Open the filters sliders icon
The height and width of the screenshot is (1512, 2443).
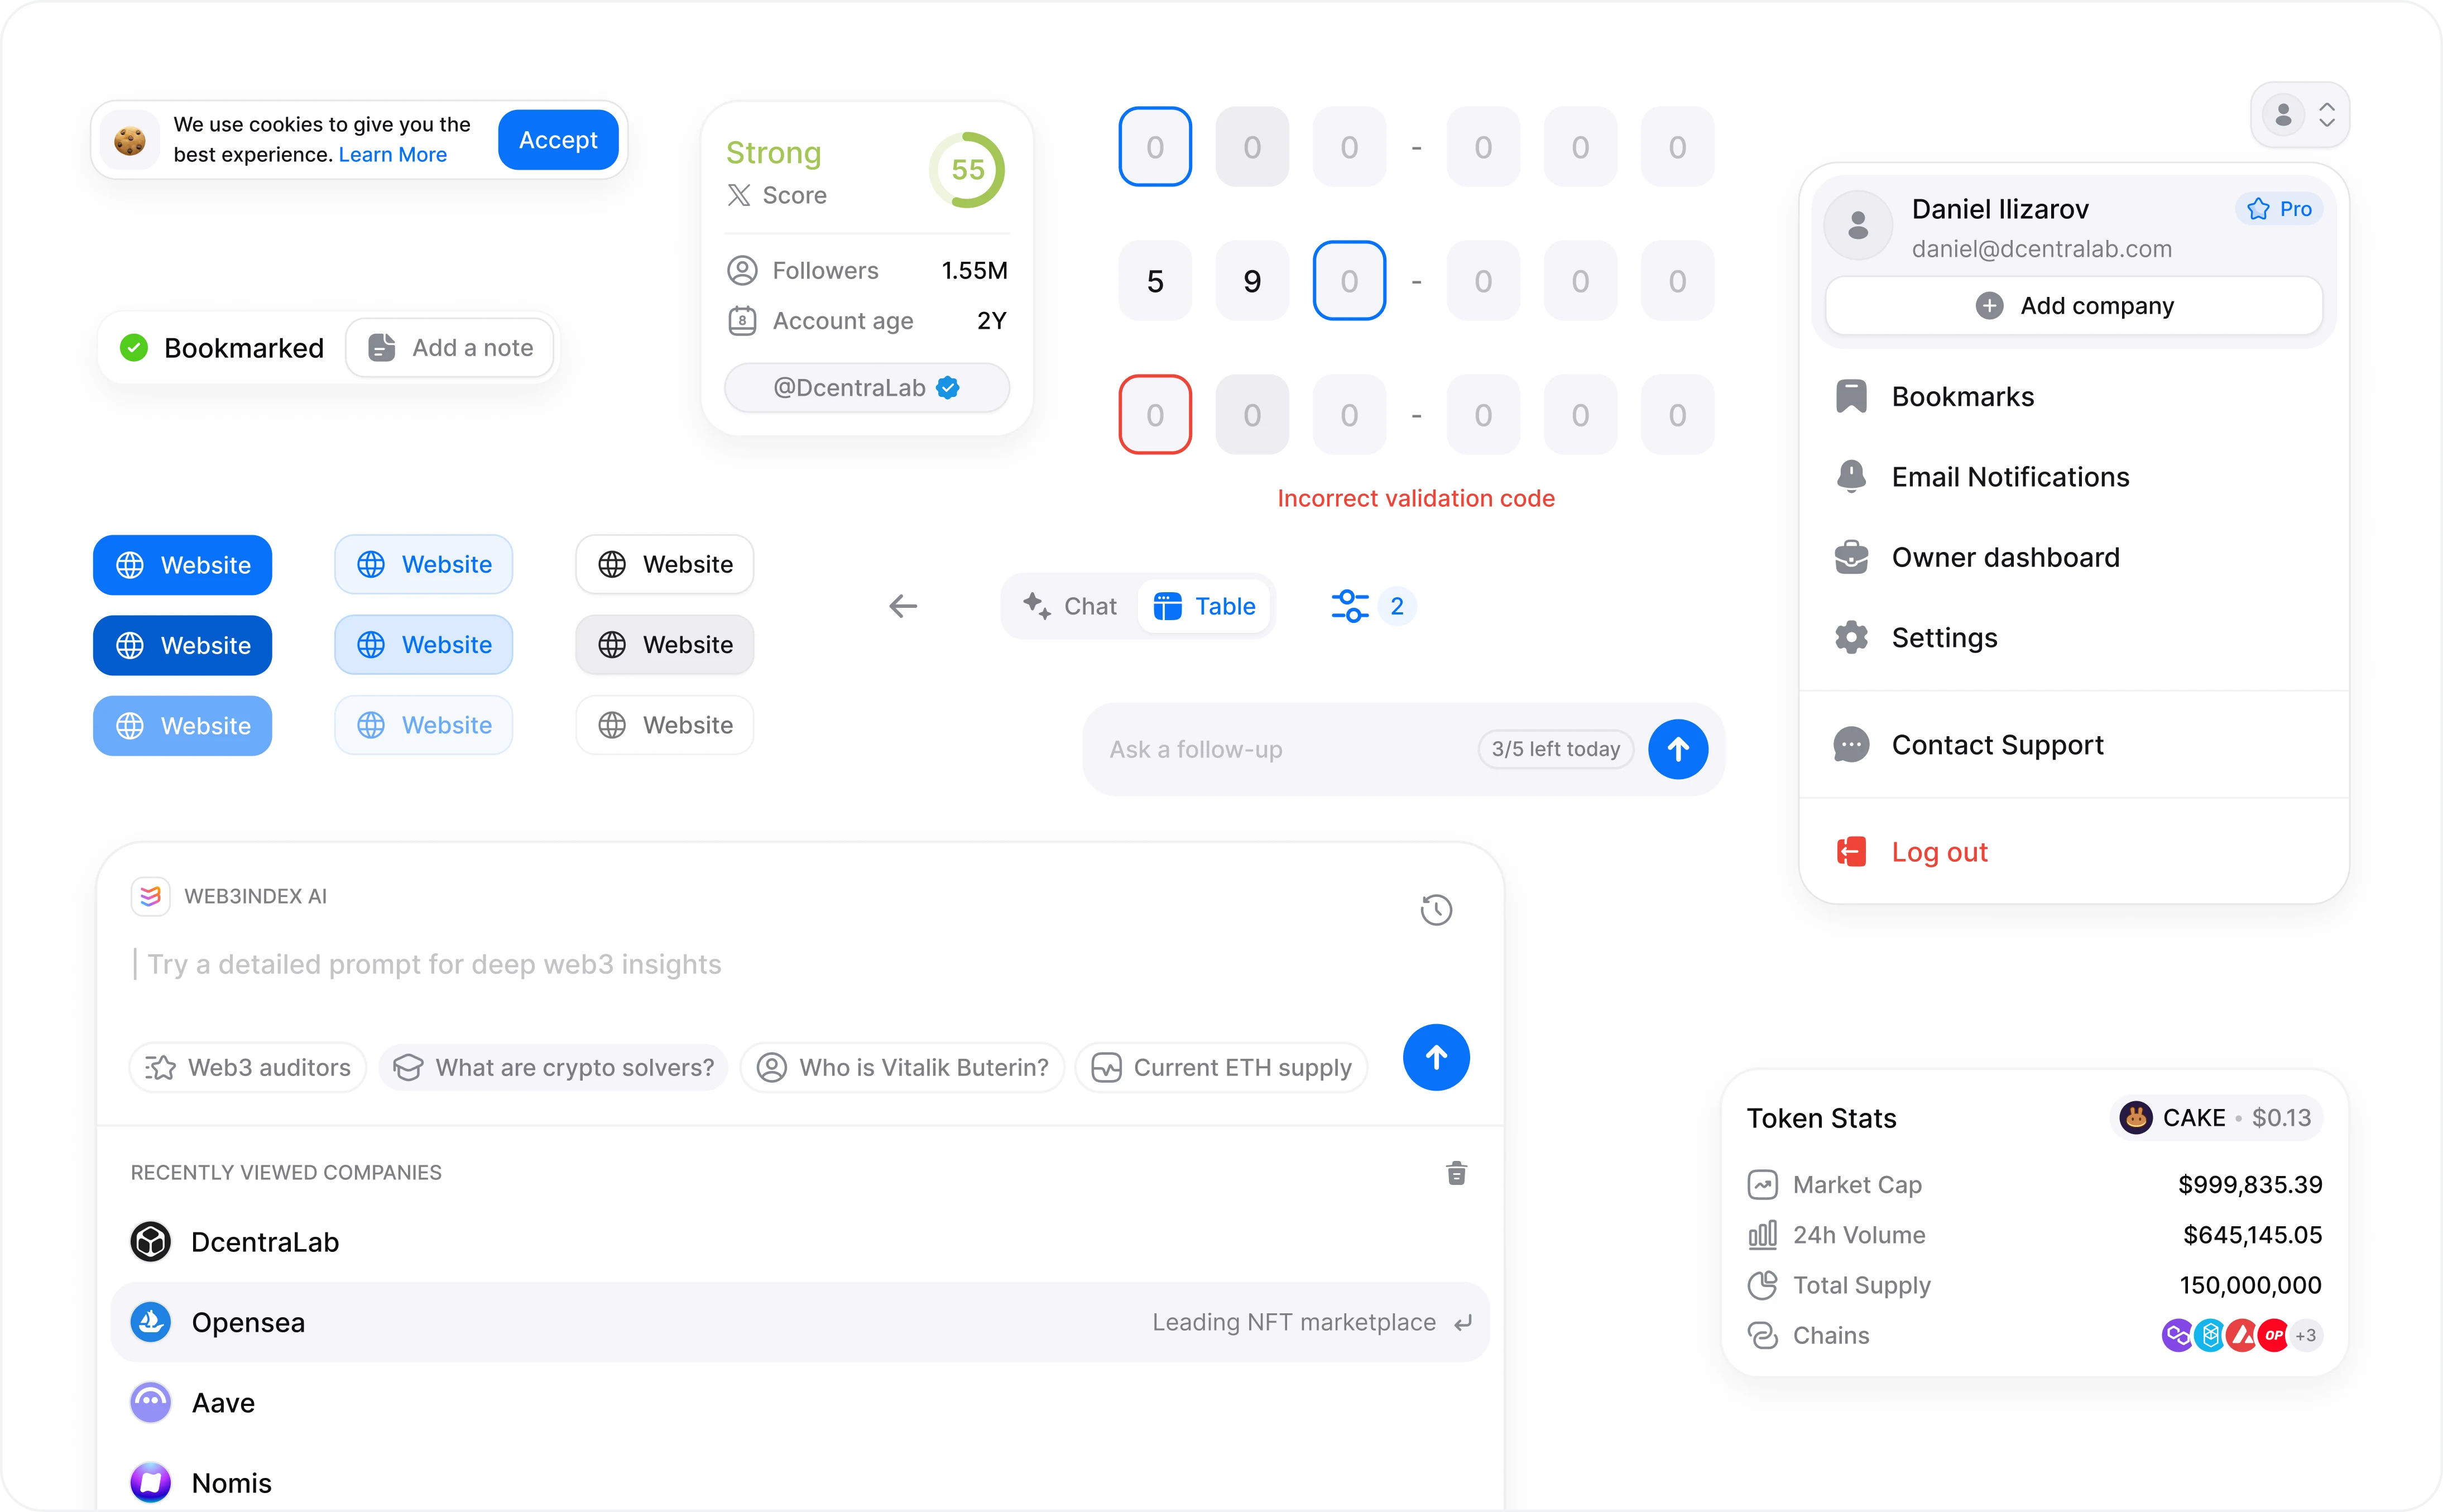(1350, 606)
